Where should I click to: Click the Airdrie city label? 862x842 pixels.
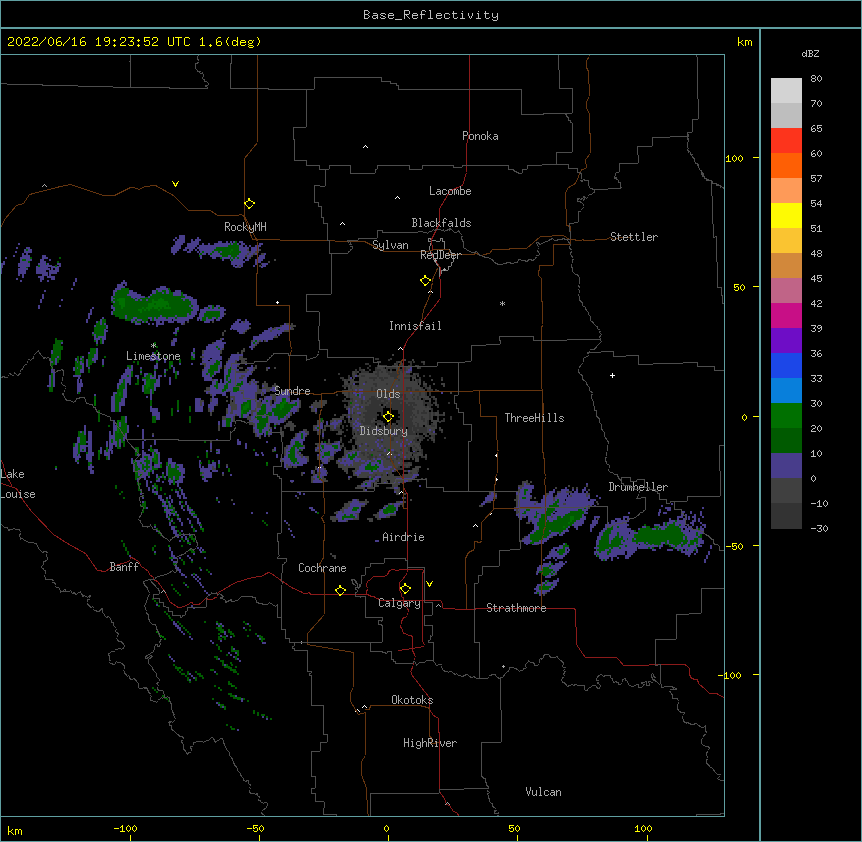[403, 537]
